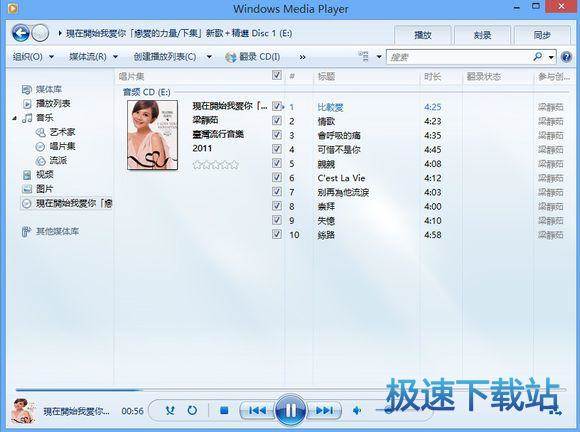Click the playback seek progress bar

290,389
